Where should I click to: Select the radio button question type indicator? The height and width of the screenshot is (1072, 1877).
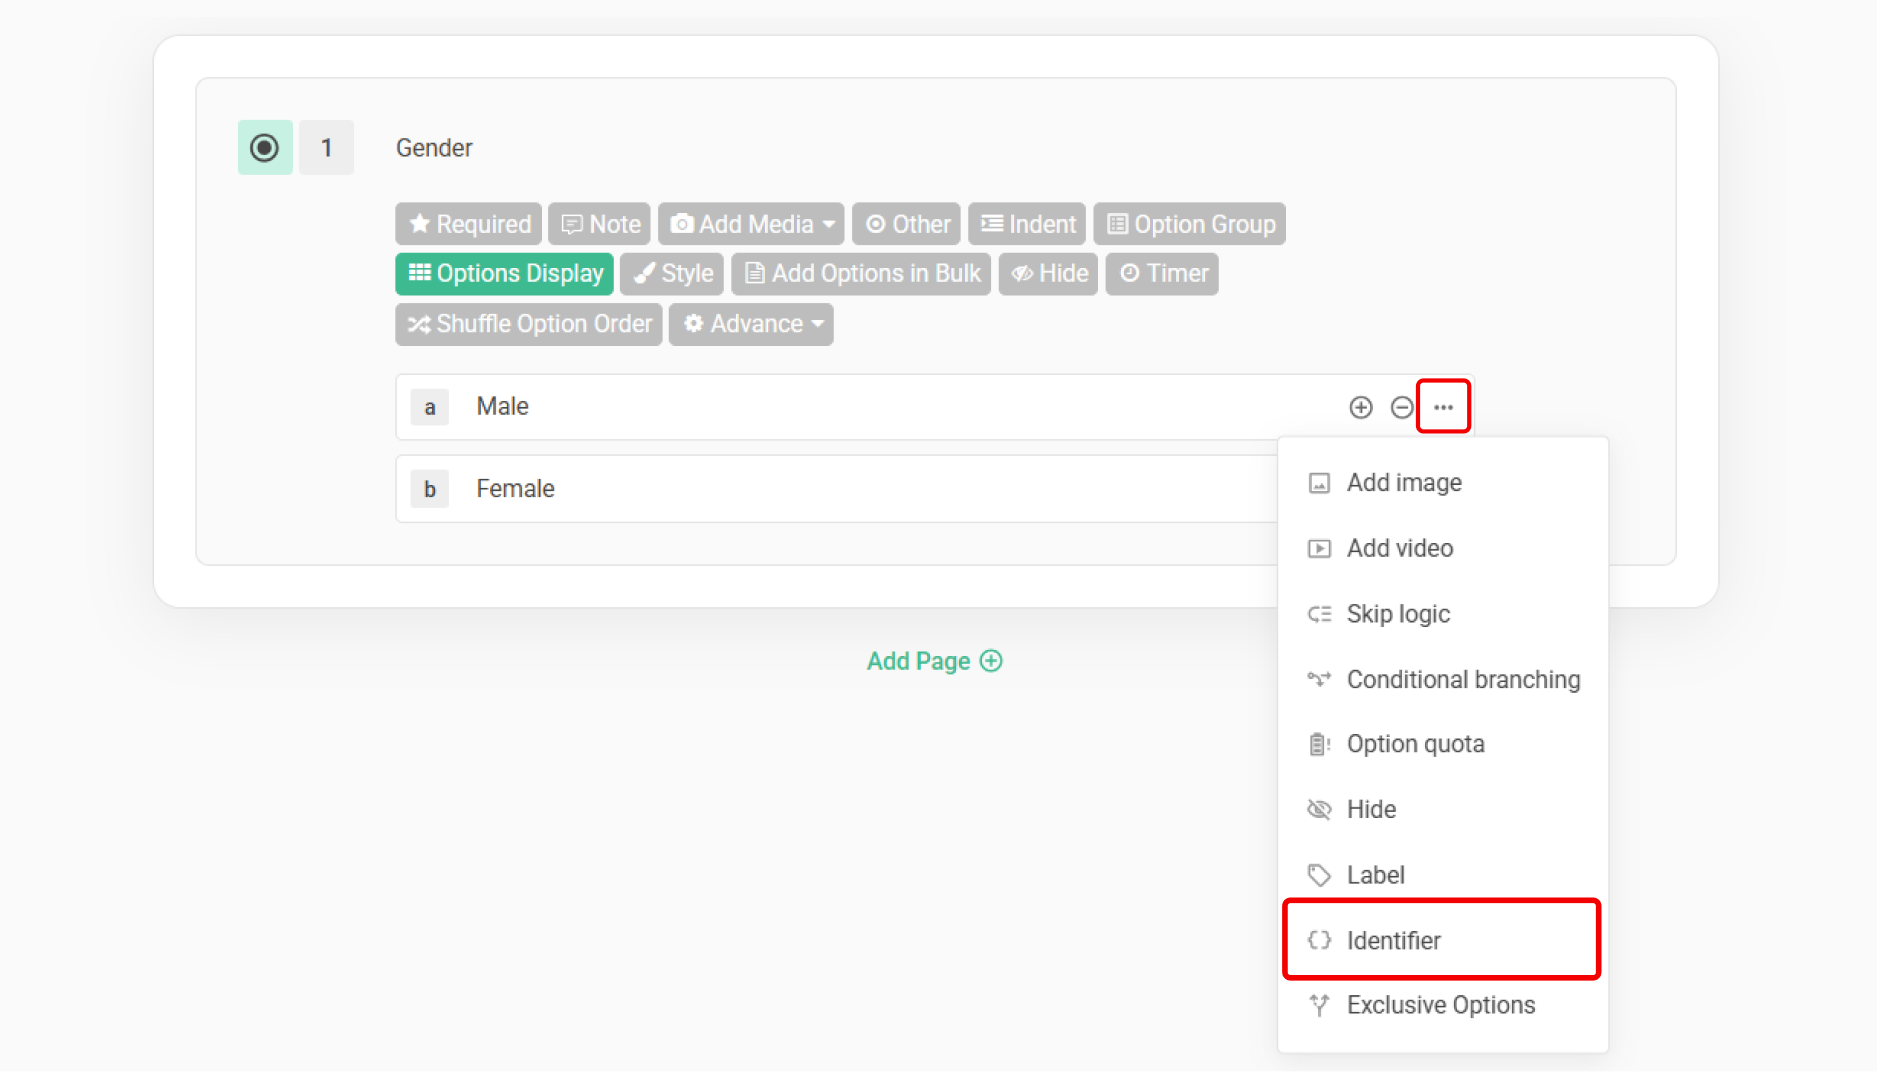click(264, 147)
